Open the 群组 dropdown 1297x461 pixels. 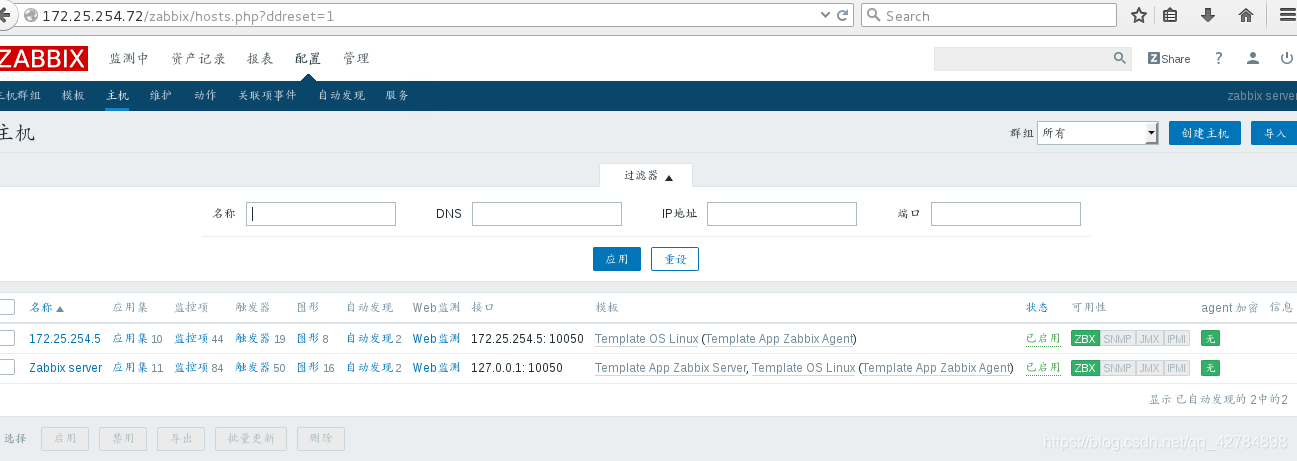[x=1097, y=133]
